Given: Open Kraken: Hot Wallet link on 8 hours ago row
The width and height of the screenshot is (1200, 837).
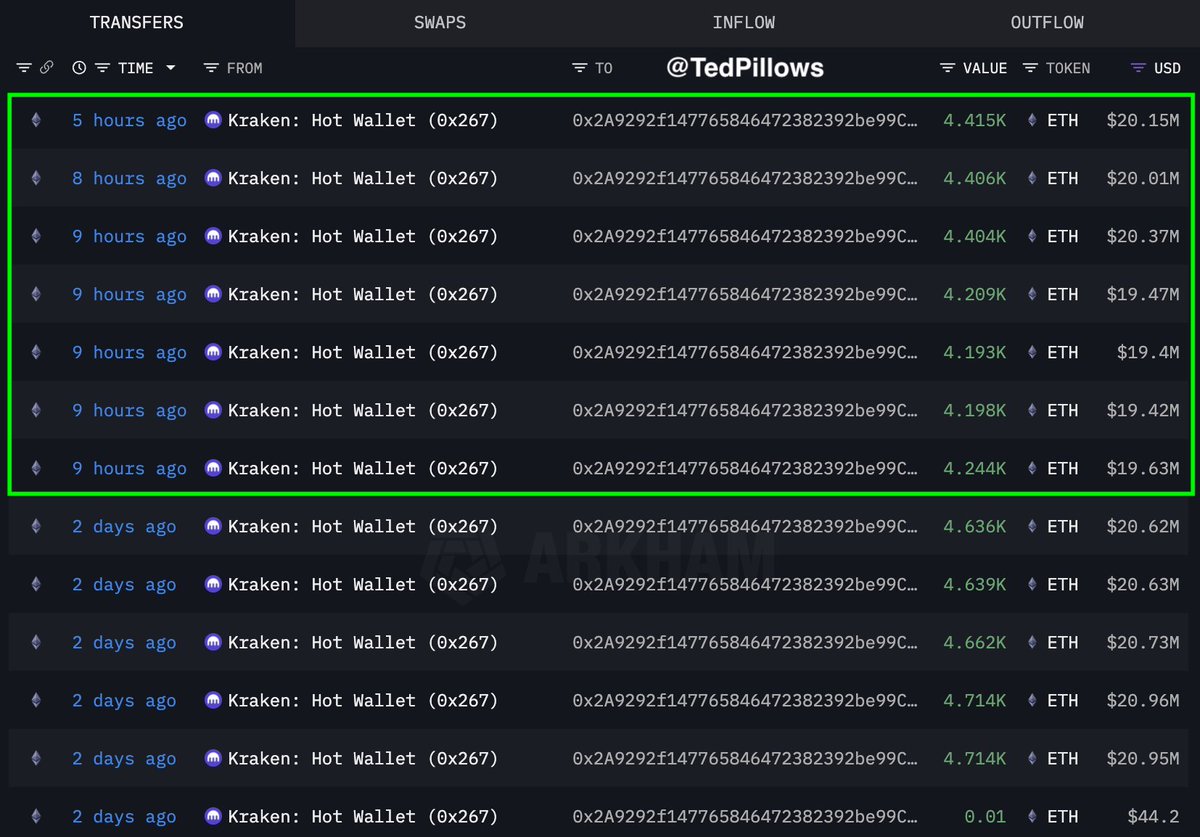Looking at the screenshot, I should 363,178.
